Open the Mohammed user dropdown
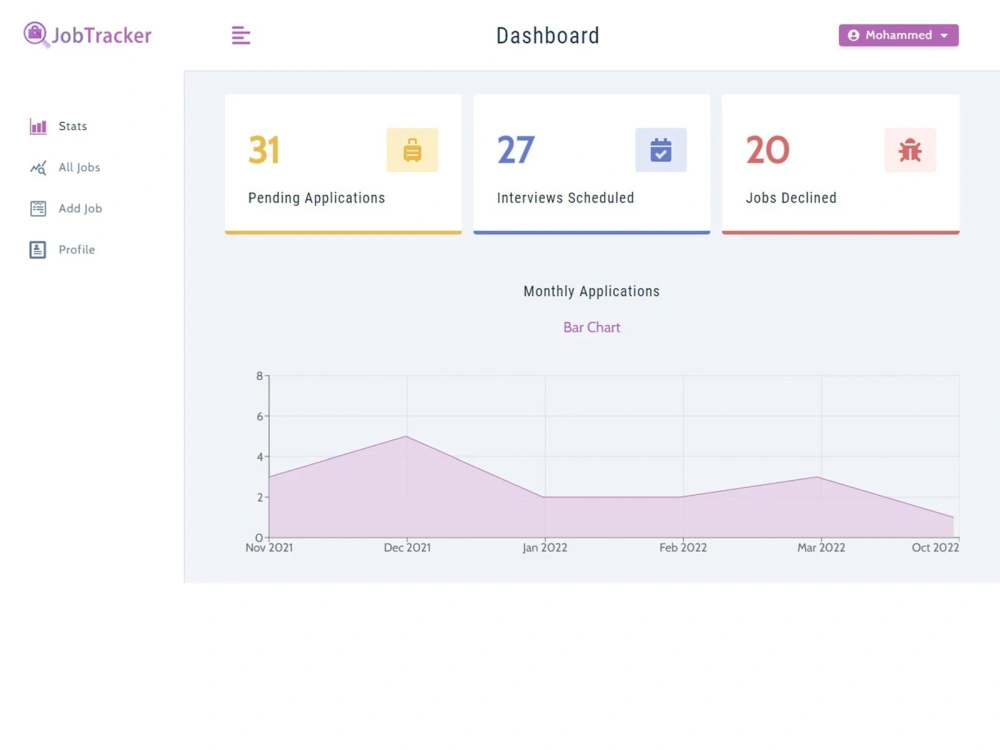The height and width of the screenshot is (750, 1000). (899, 35)
